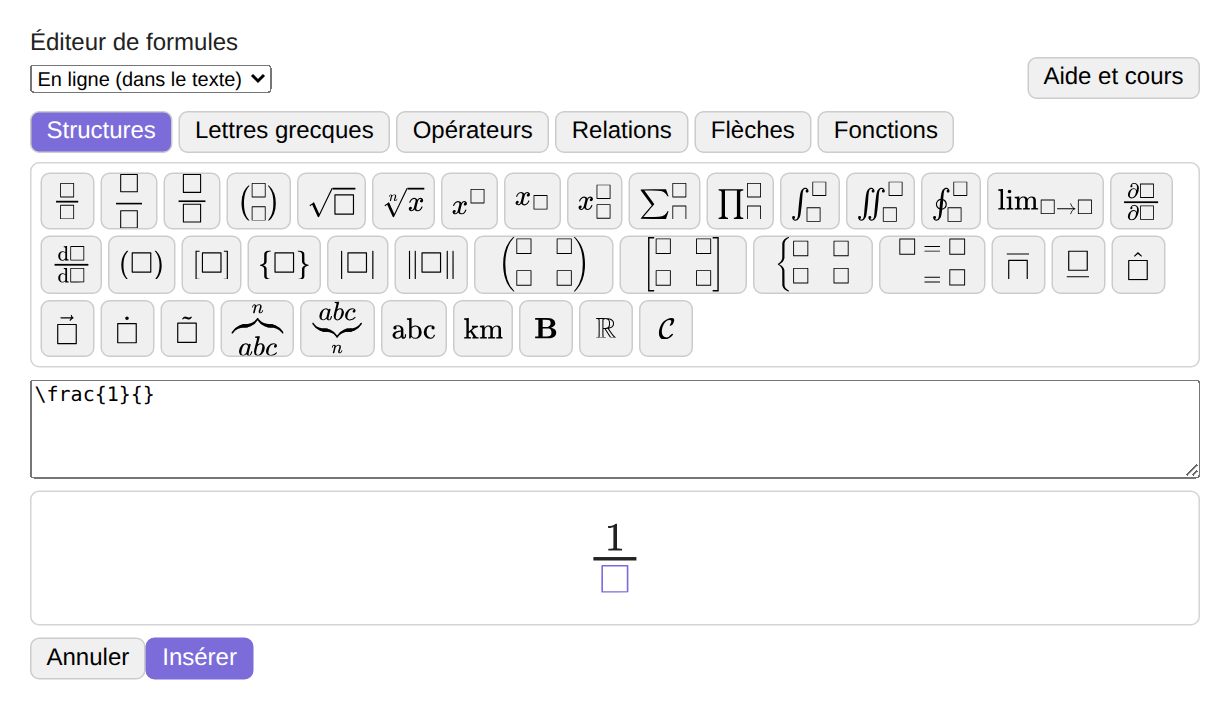
Task: Click inside the LaTeX code text area
Action: pyautogui.click(x=615, y=429)
